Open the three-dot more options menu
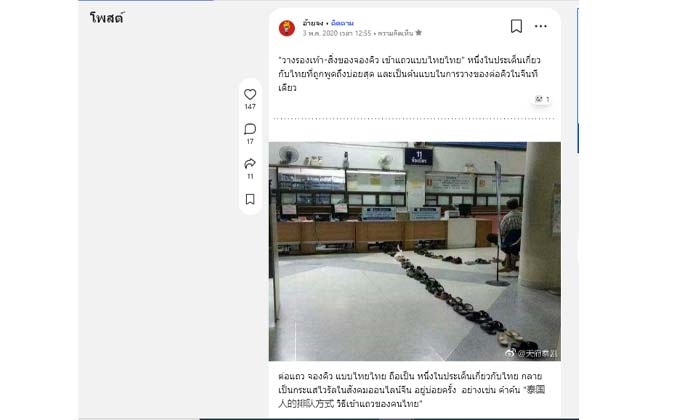This screenshot has height=420, width=675. coord(541,26)
